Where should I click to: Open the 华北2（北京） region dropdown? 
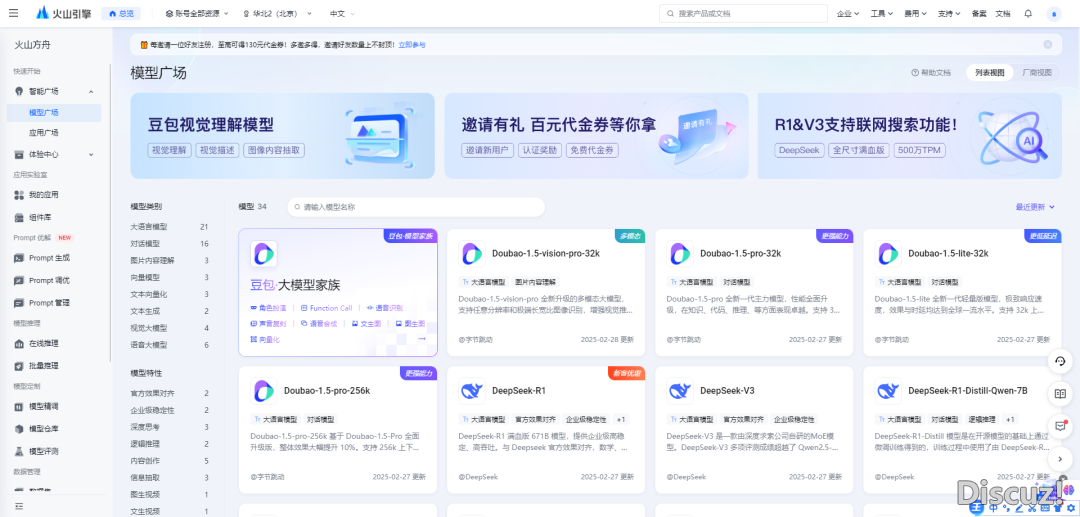pyautogui.click(x=278, y=14)
